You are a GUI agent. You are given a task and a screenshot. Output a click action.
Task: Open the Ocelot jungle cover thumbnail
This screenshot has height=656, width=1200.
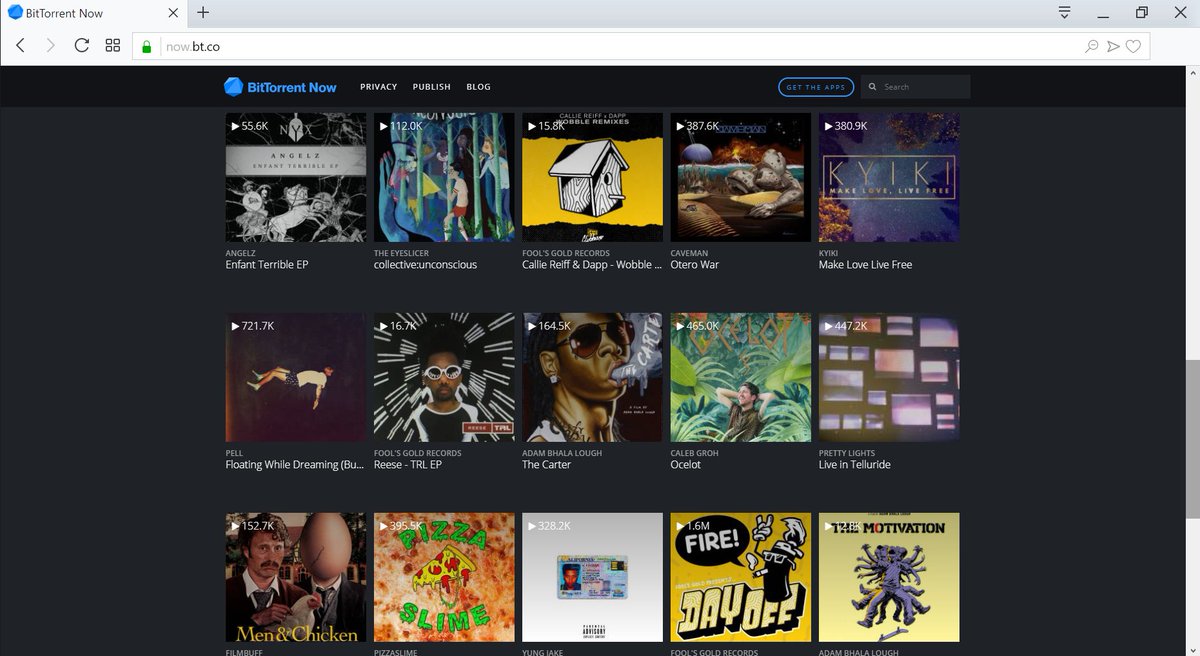click(x=741, y=377)
